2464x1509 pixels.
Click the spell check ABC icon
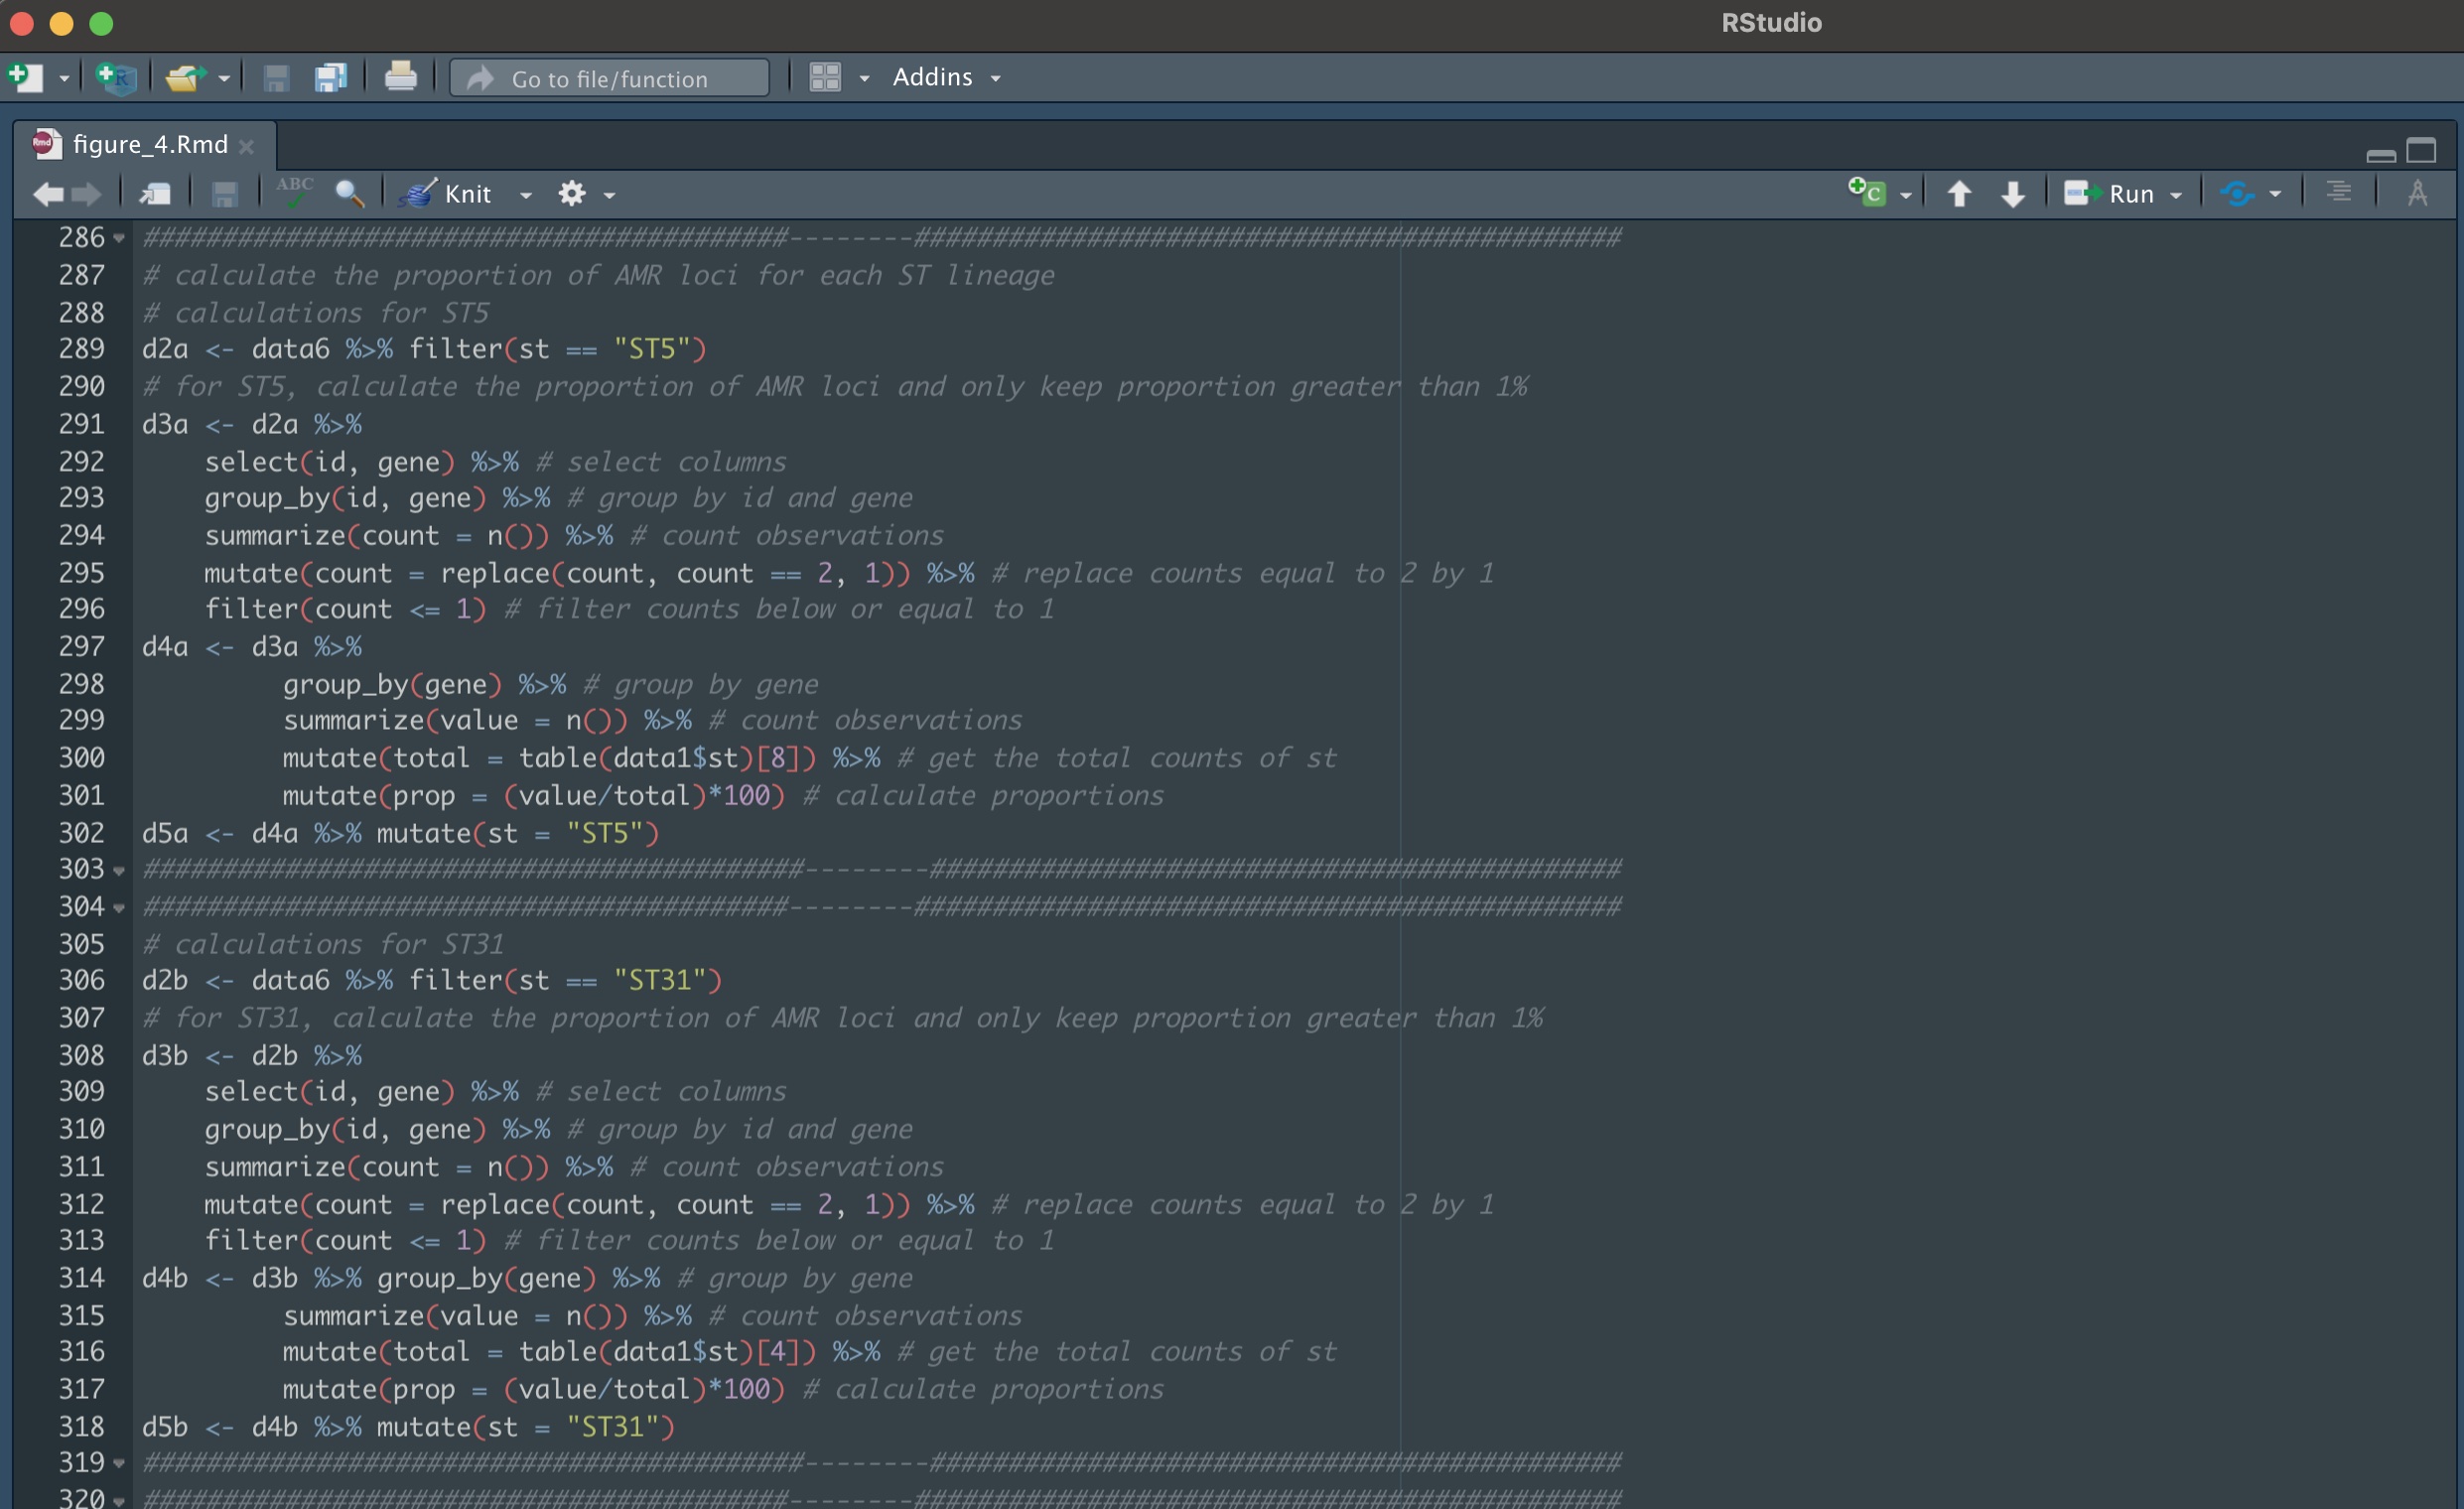tap(294, 193)
